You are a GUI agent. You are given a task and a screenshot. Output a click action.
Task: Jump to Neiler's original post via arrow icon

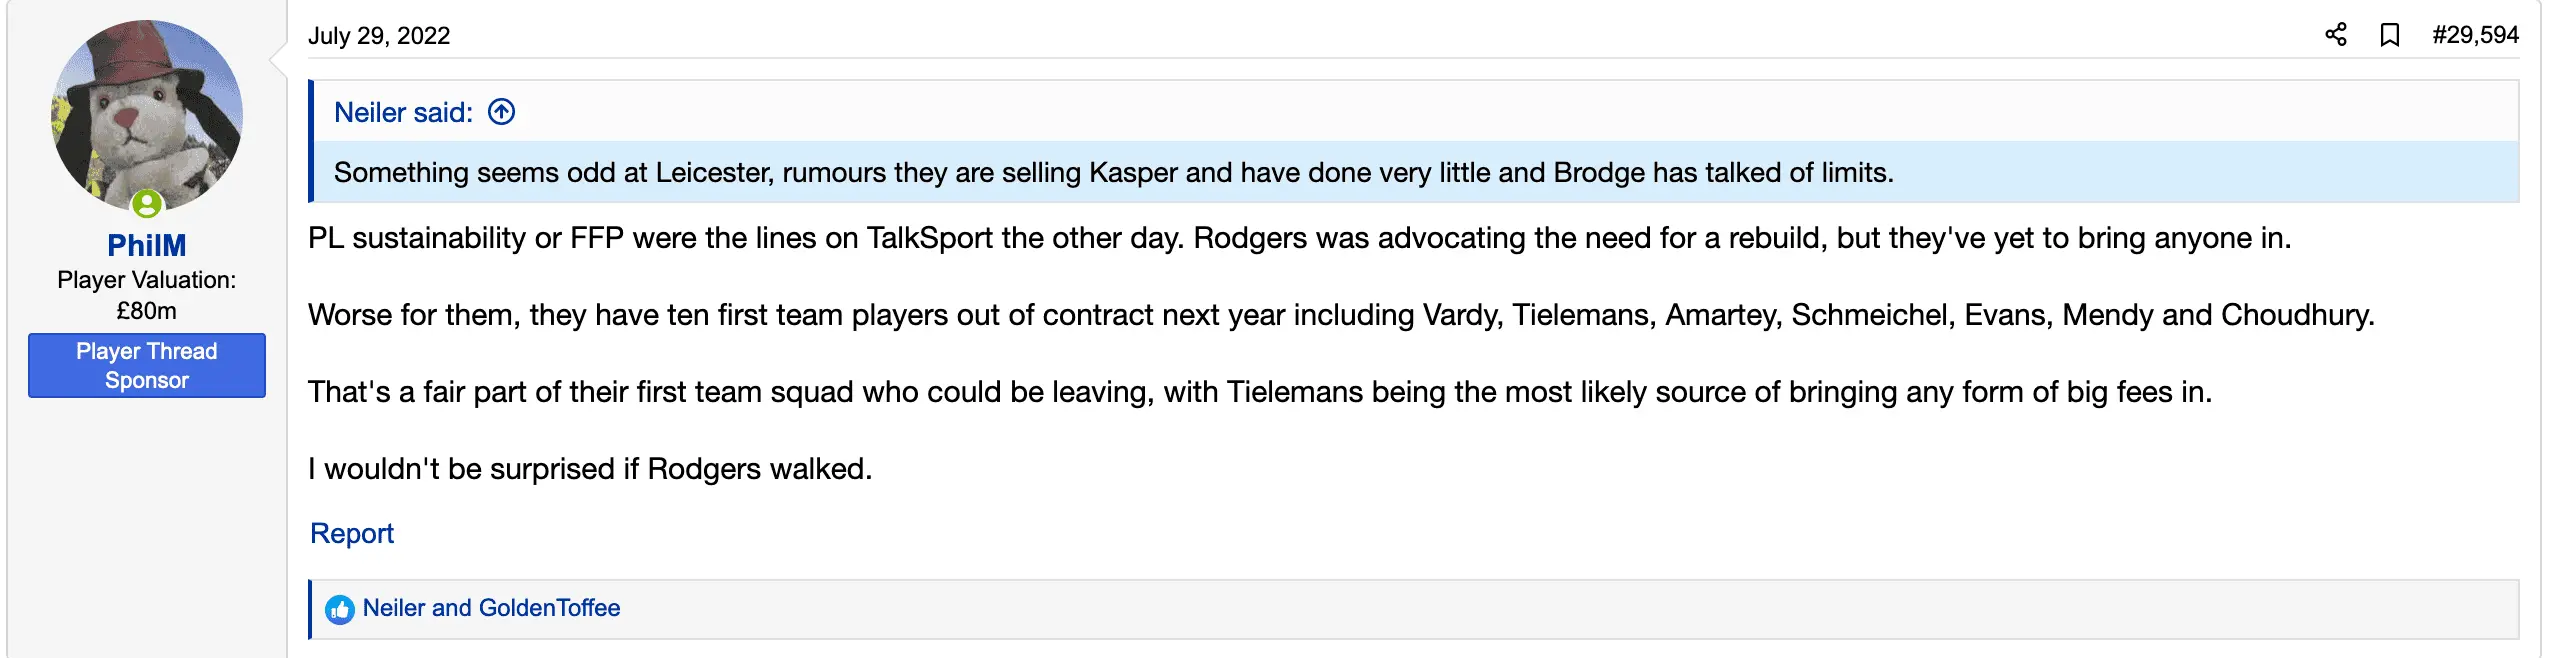pos(502,112)
